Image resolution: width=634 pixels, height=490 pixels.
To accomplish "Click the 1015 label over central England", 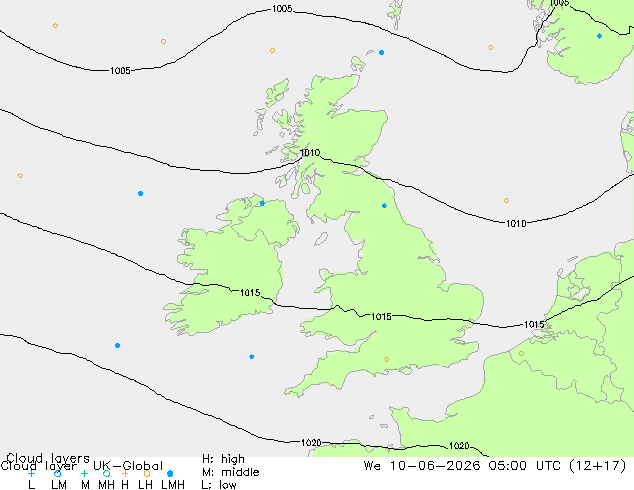I will tap(381, 317).
